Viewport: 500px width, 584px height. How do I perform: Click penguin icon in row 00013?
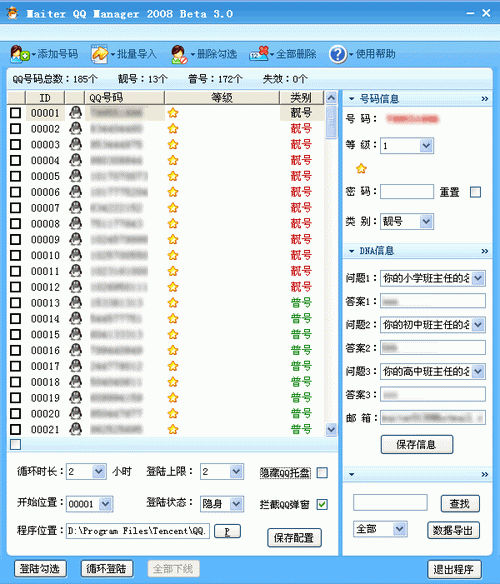(x=76, y=303)
